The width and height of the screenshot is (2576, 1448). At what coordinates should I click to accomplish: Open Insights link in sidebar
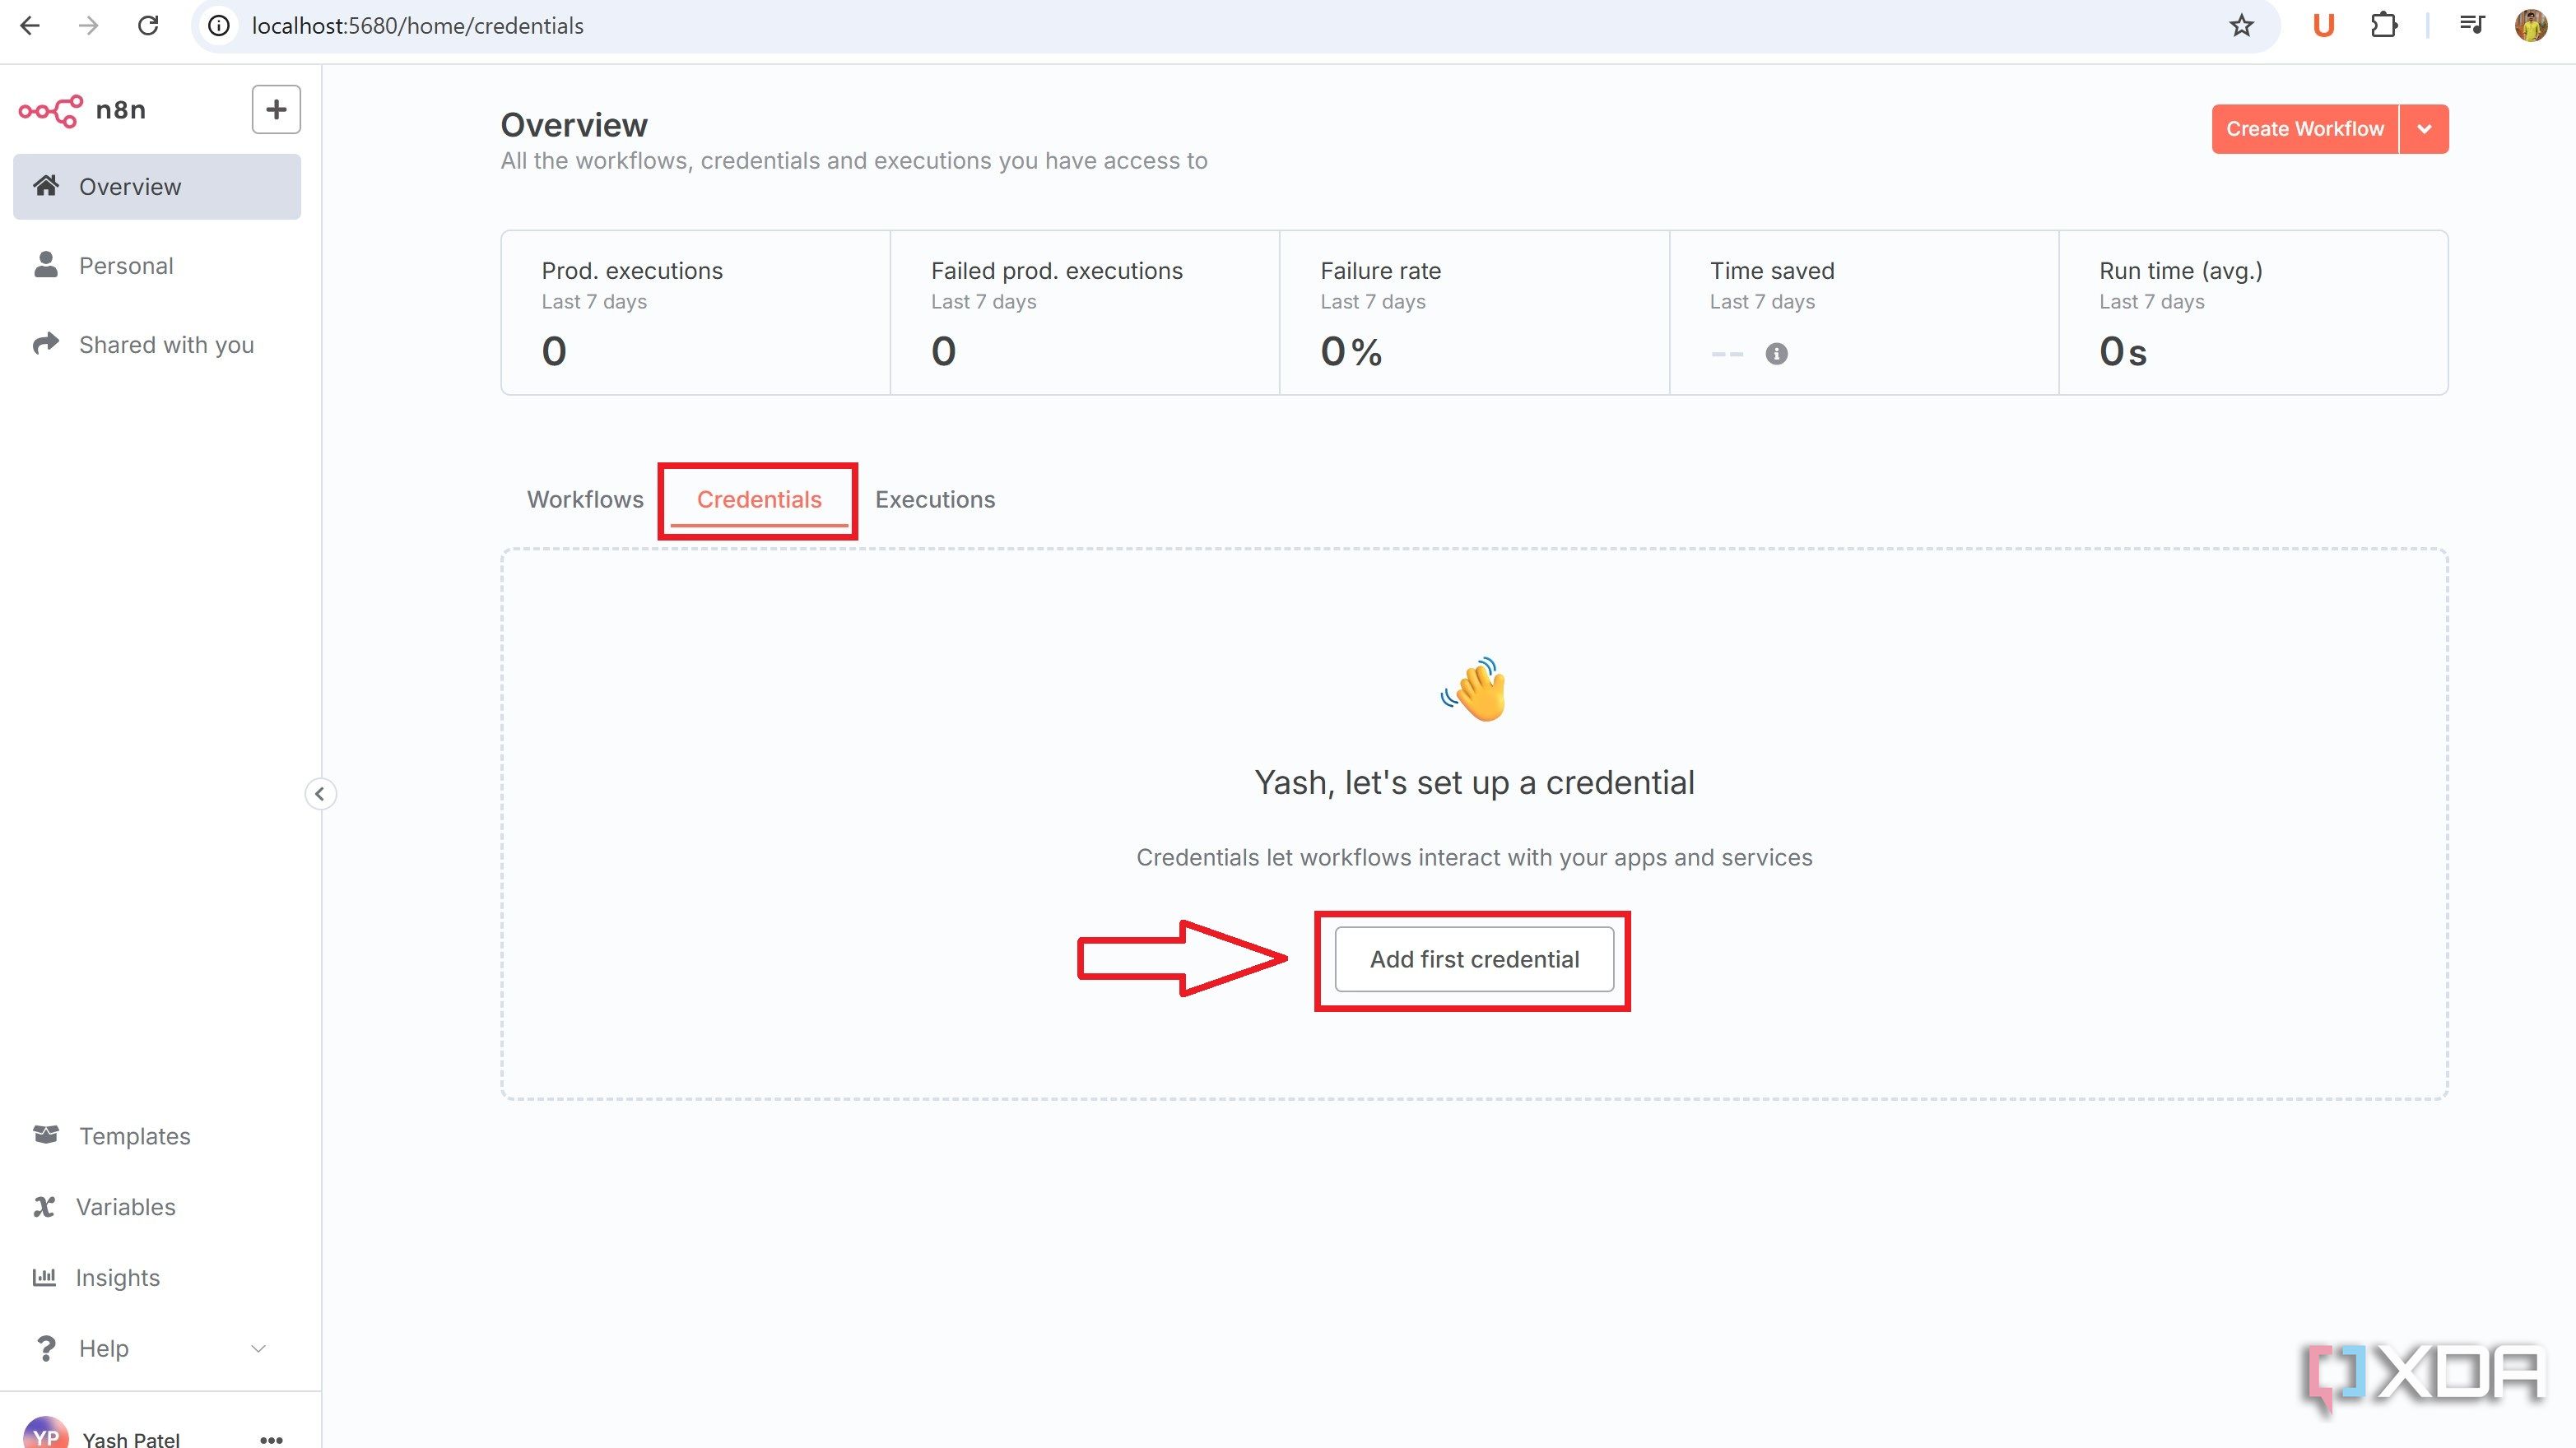pyautogui.click(x=118, y=1278)
